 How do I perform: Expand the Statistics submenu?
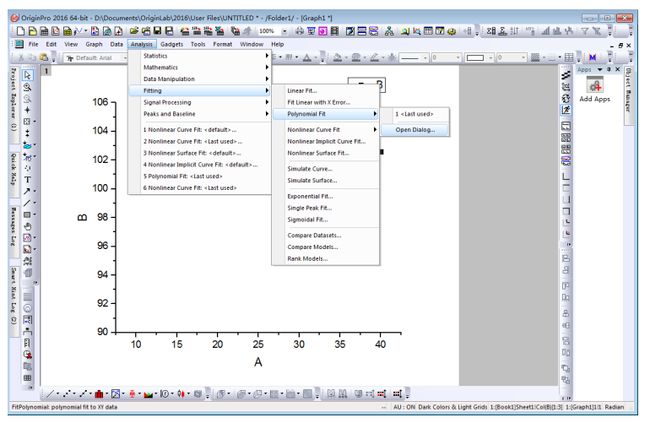pyautogui.click(x=200, y=56)
